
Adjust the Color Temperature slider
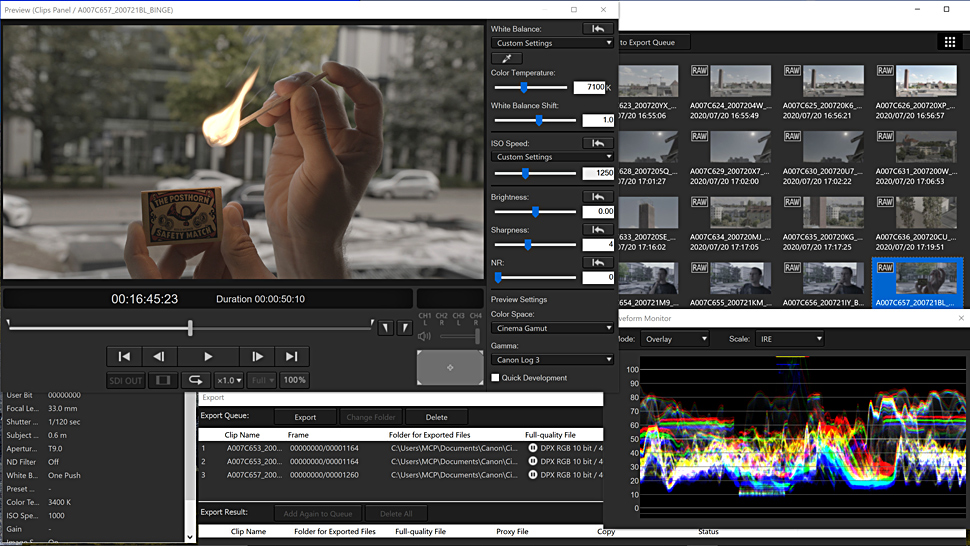tap(523, 87)
